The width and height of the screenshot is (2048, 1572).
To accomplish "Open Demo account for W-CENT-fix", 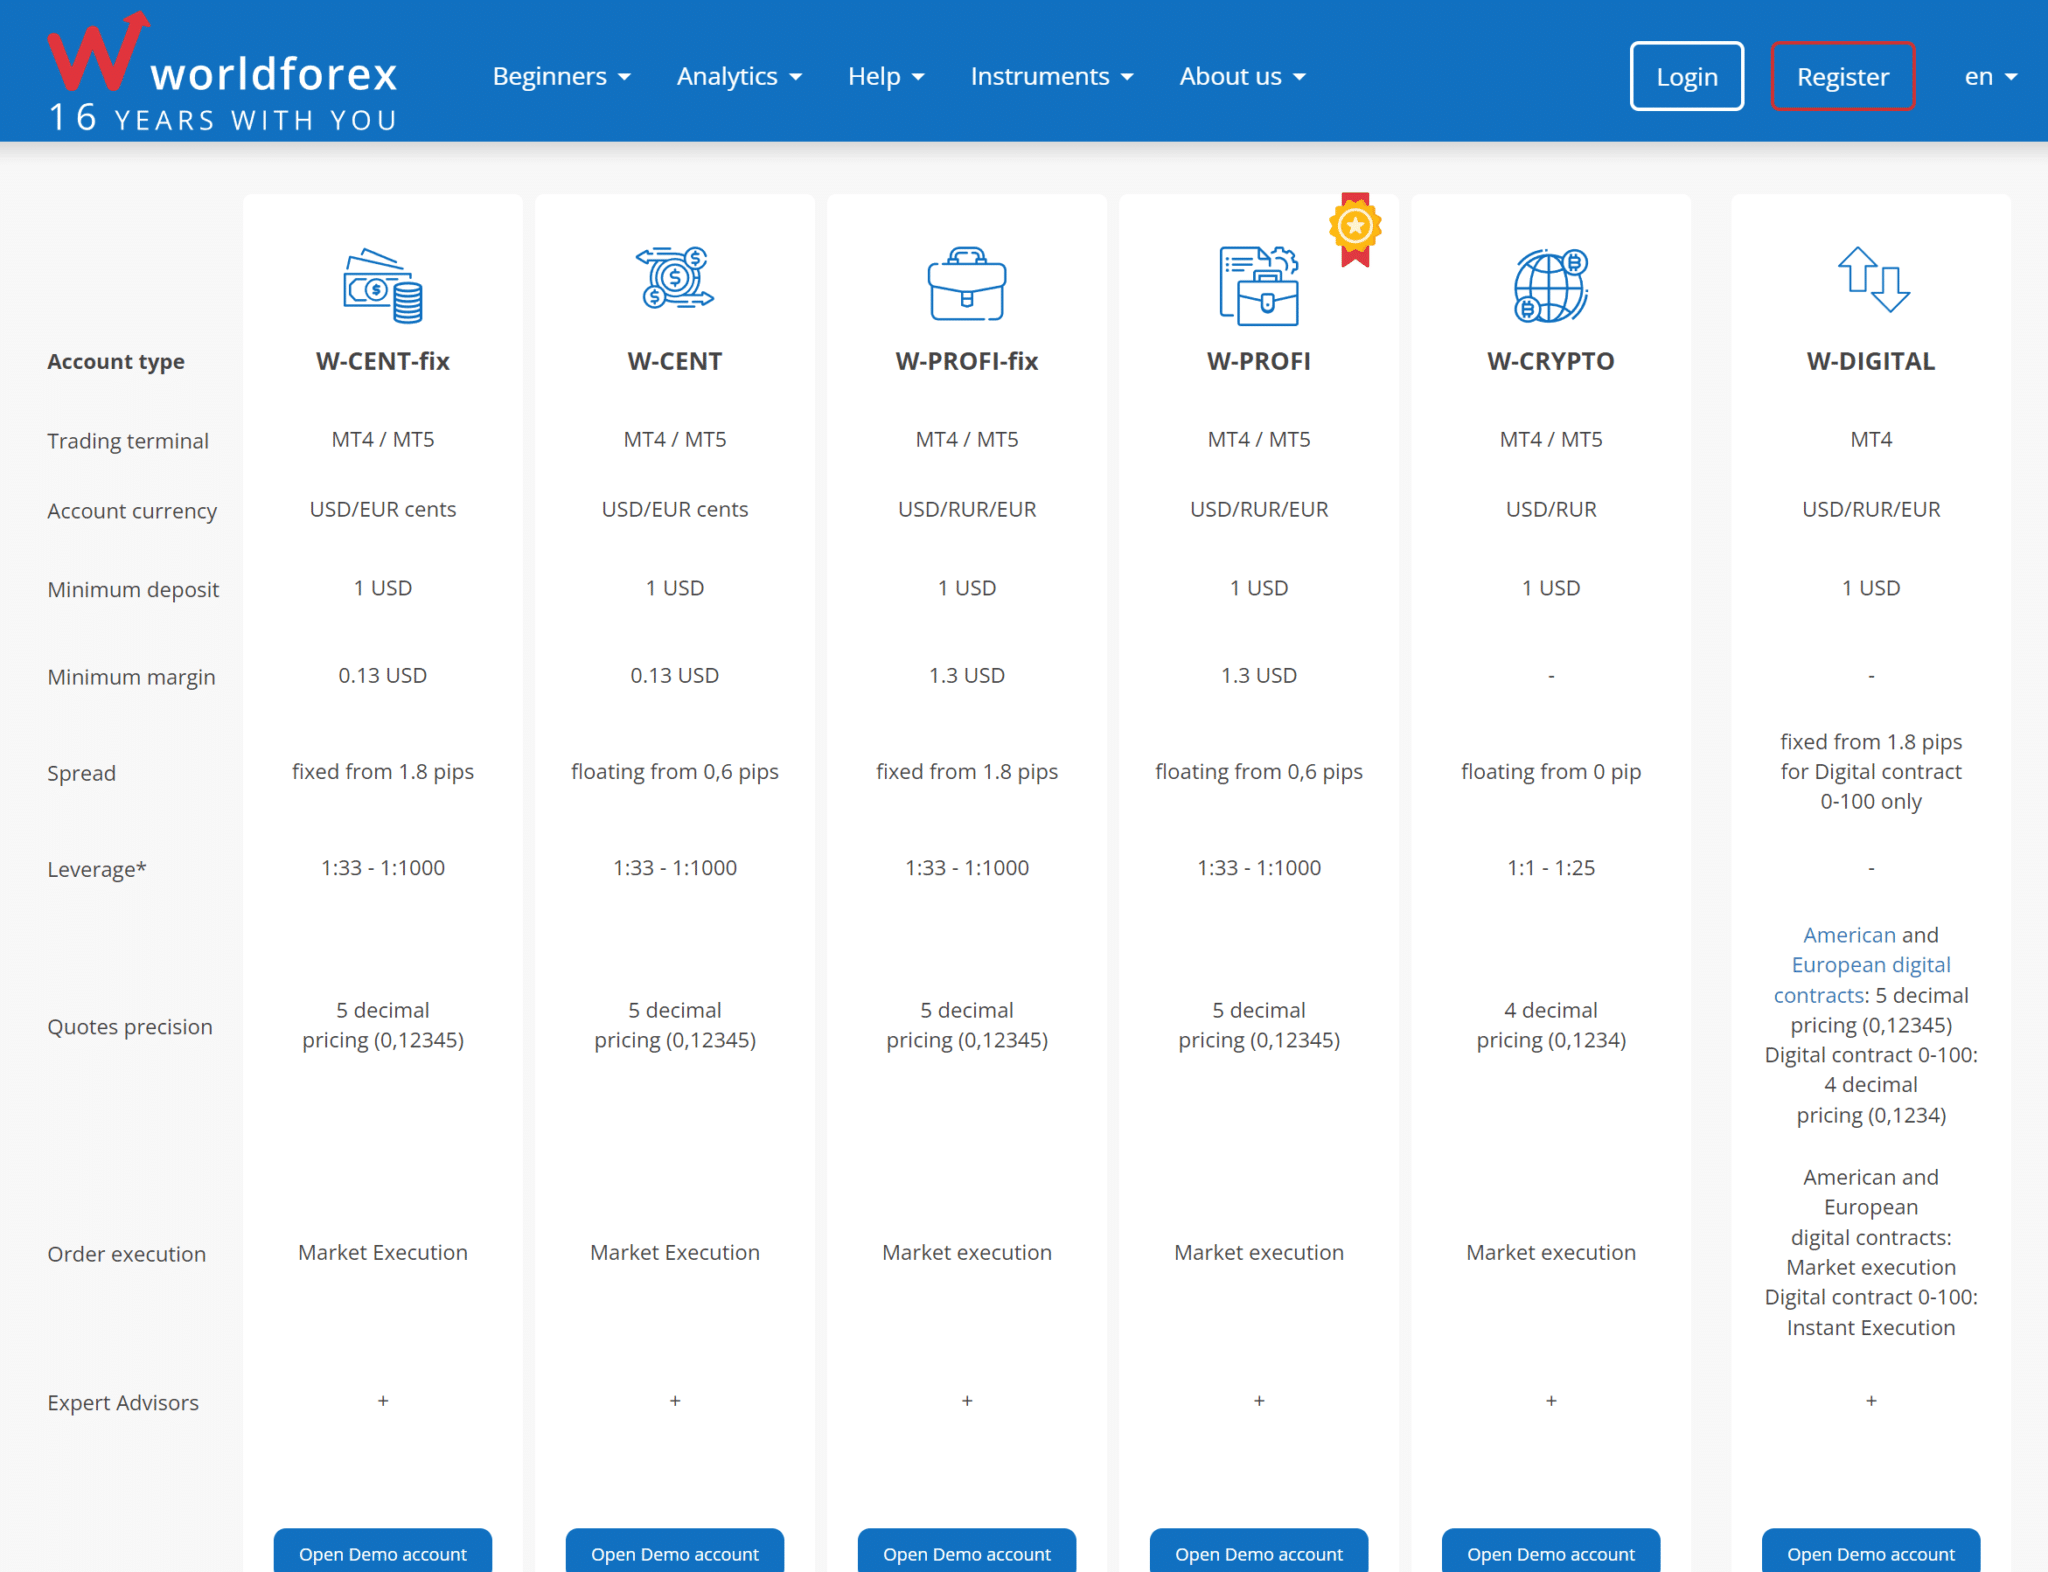I will click(382, 1553).
